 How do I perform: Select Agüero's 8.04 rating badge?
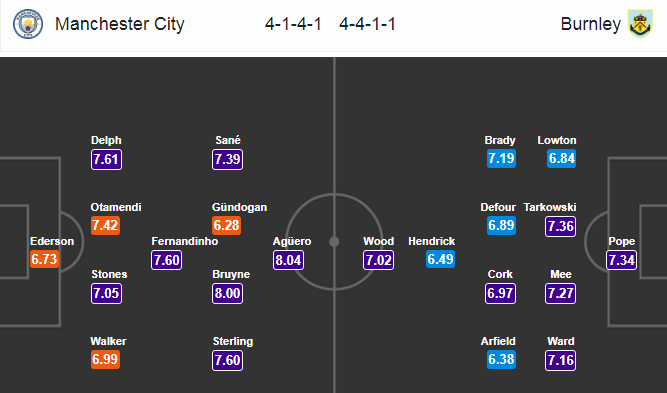point(288,259)
